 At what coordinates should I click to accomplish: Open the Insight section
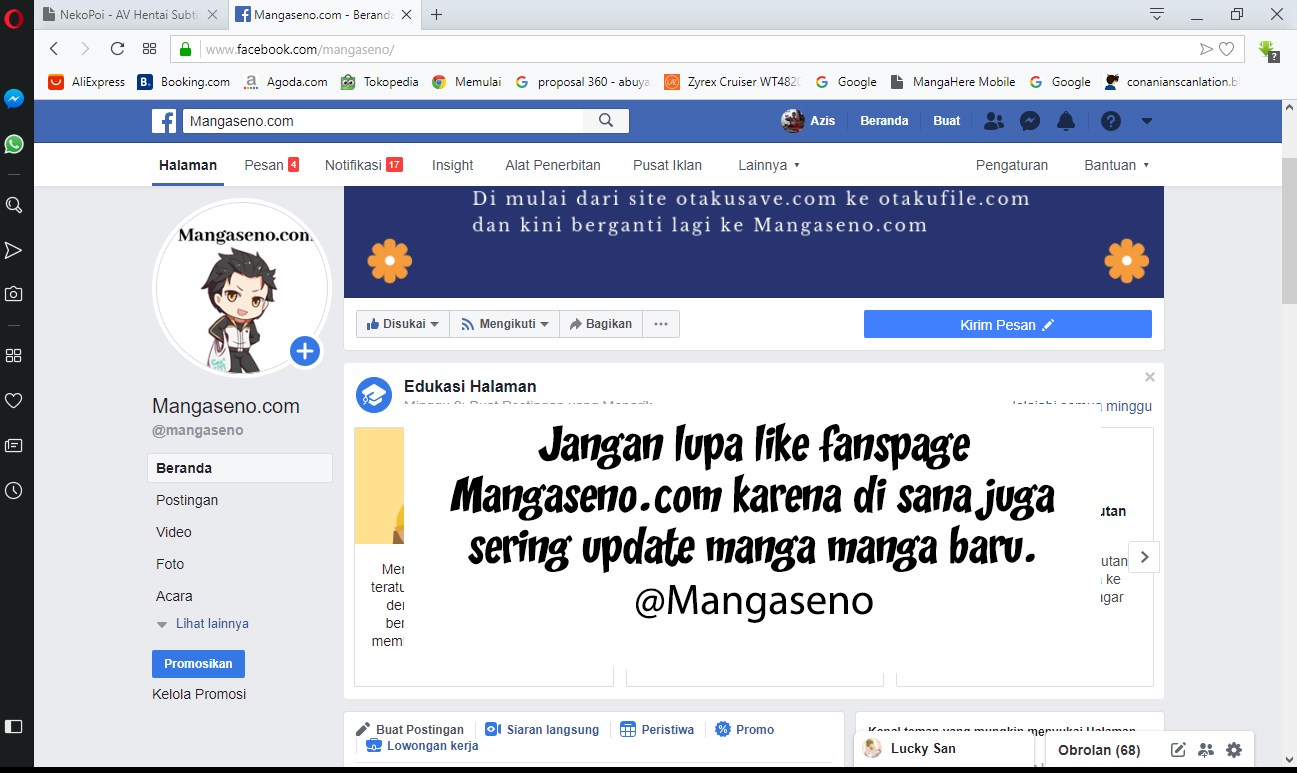[x=452, y=165]
